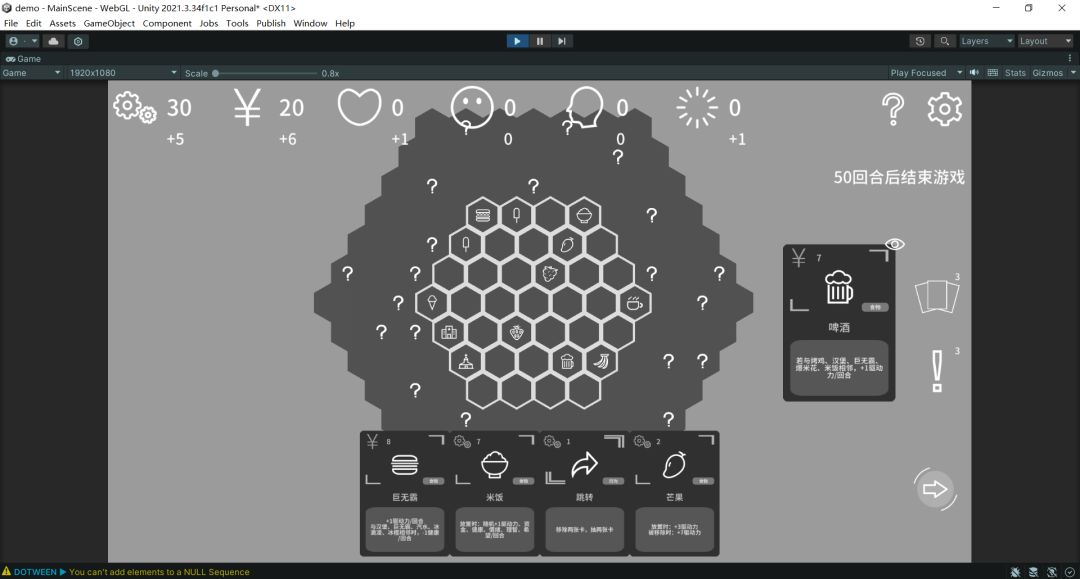Toggle the Stats overlay
This screenshot has width=1080, height=579.
click(x=1015, y=72)
